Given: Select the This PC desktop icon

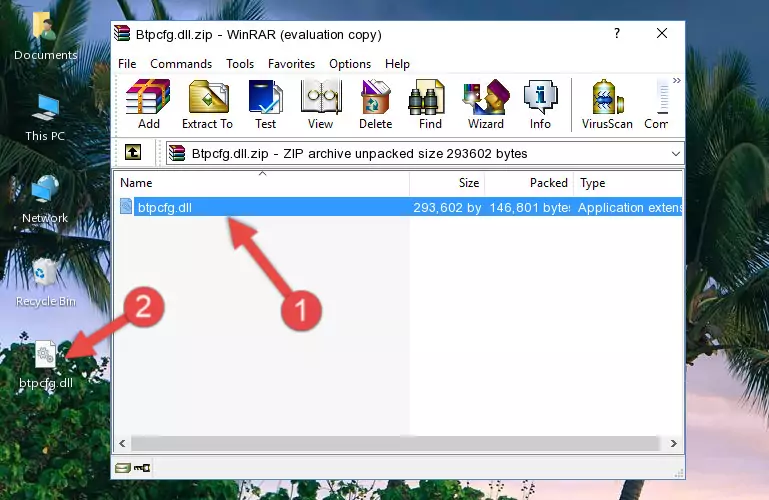Looking at the screenshot, I should tap(45, 118).
